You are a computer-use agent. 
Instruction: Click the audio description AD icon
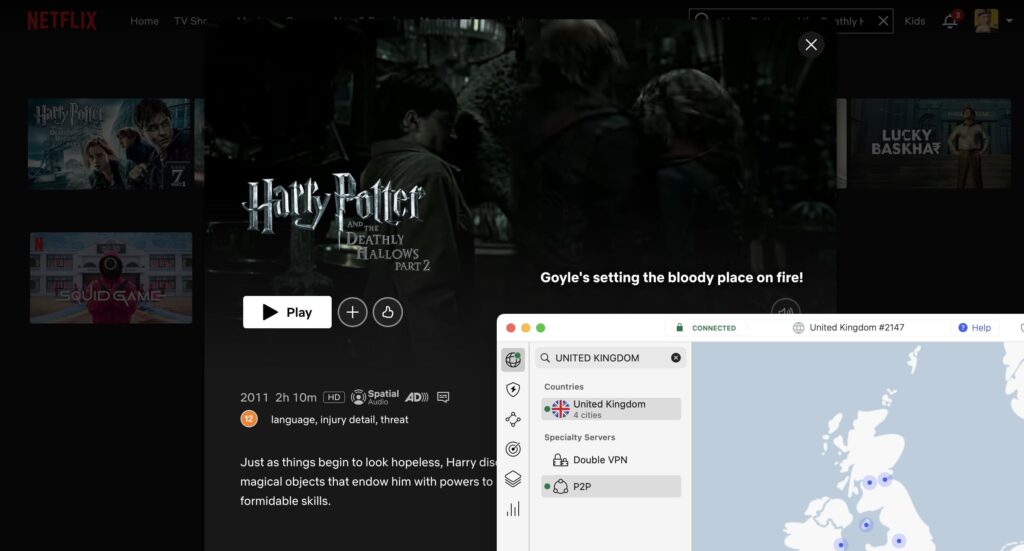(x=417, y=397)
